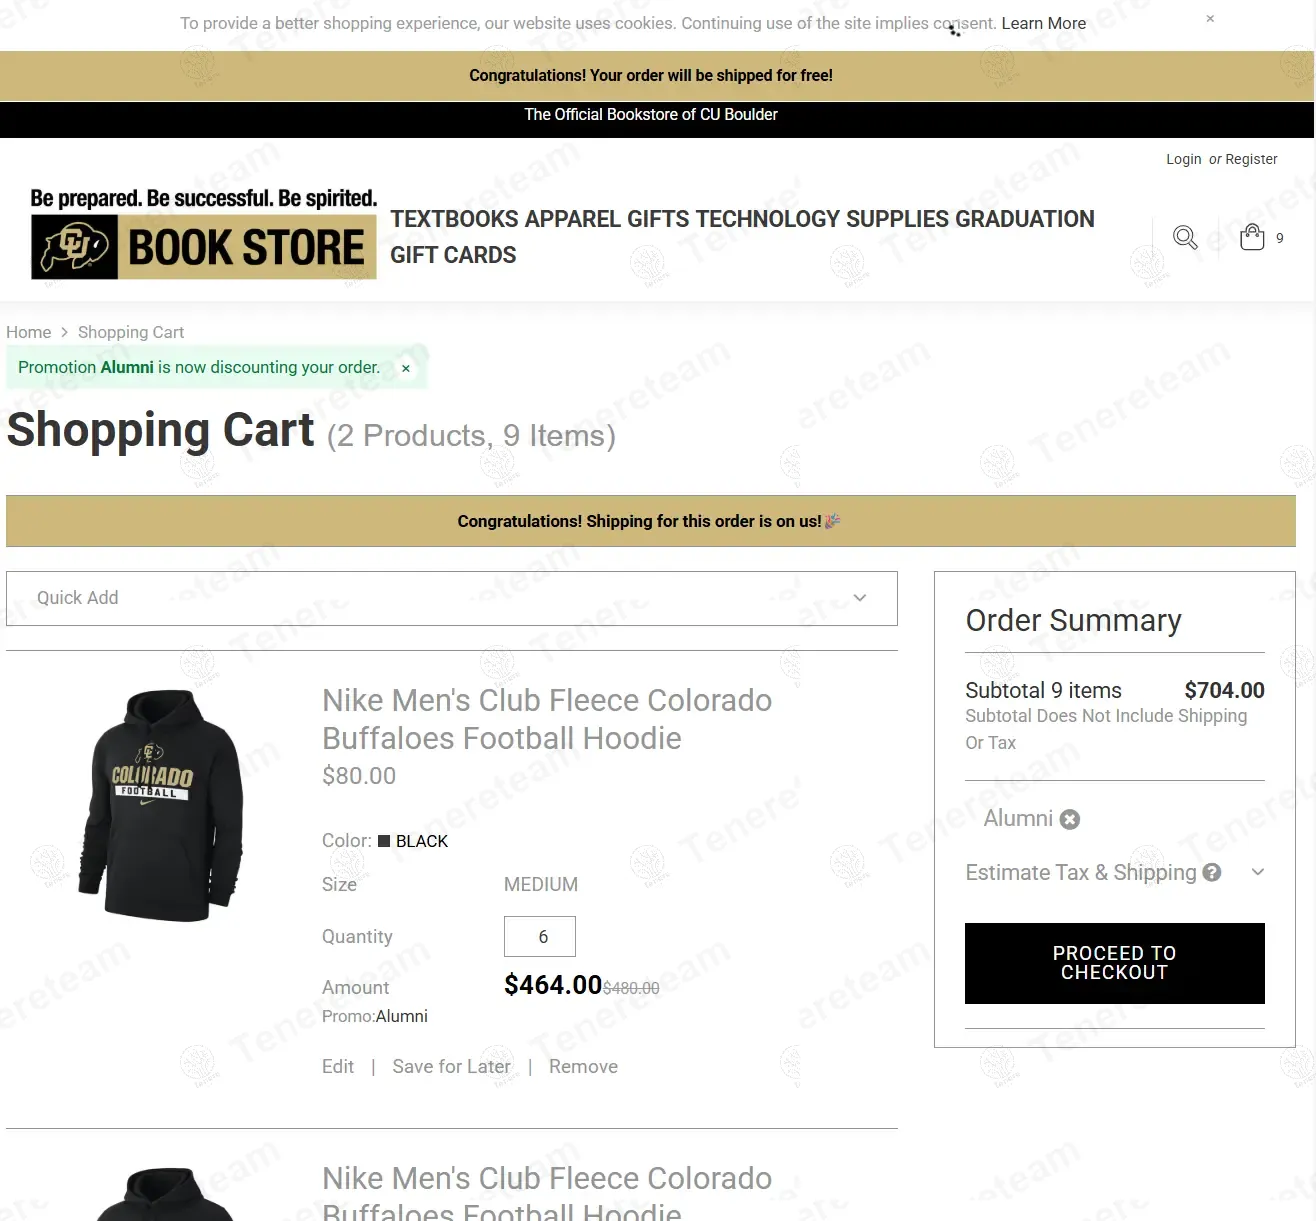Click the search magnifier icon
This screenshot has height=1221, width=1316.
click(1185, 238)
